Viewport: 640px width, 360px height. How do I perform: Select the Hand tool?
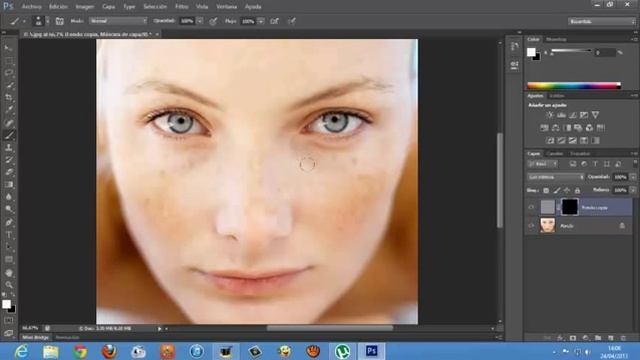pos(9,273)
